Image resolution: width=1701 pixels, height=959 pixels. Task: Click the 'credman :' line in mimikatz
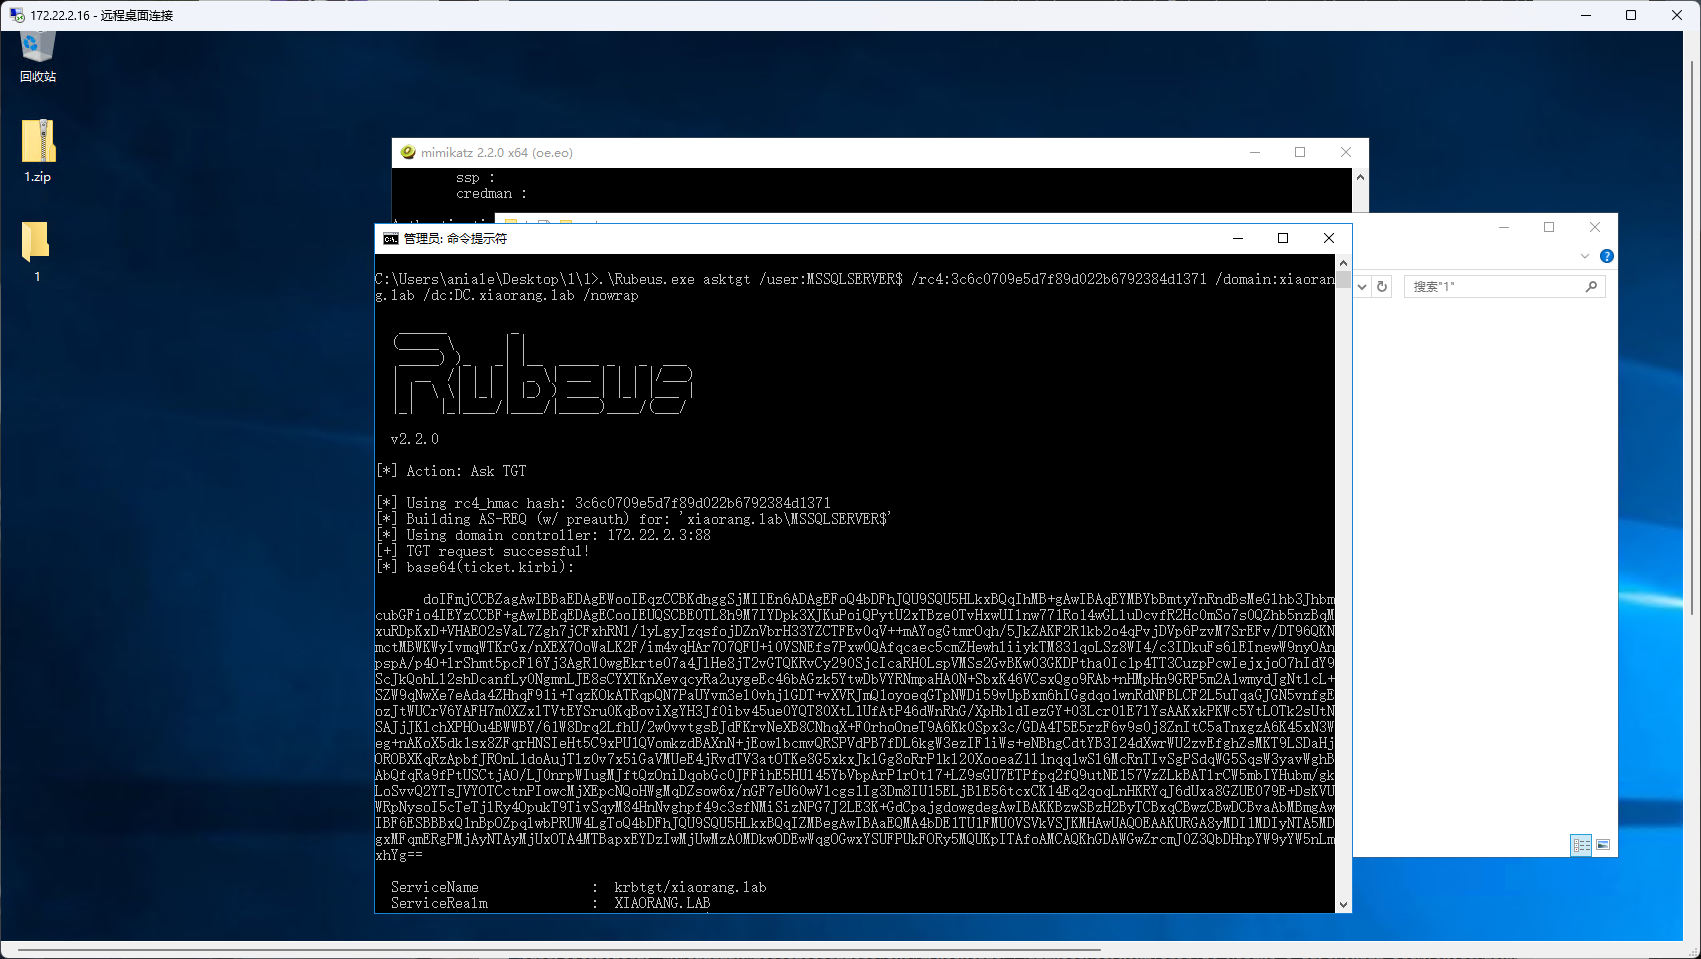[491, 194]
